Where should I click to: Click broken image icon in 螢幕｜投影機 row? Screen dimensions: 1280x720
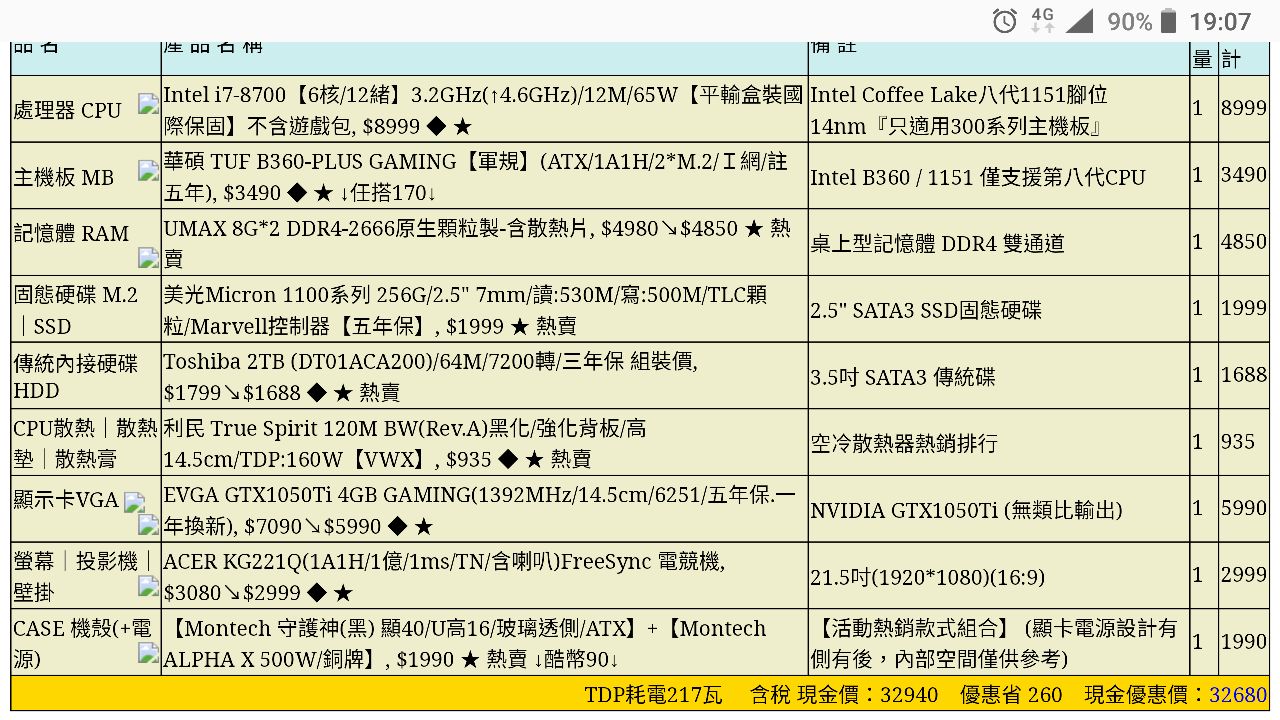pos(148,587)
